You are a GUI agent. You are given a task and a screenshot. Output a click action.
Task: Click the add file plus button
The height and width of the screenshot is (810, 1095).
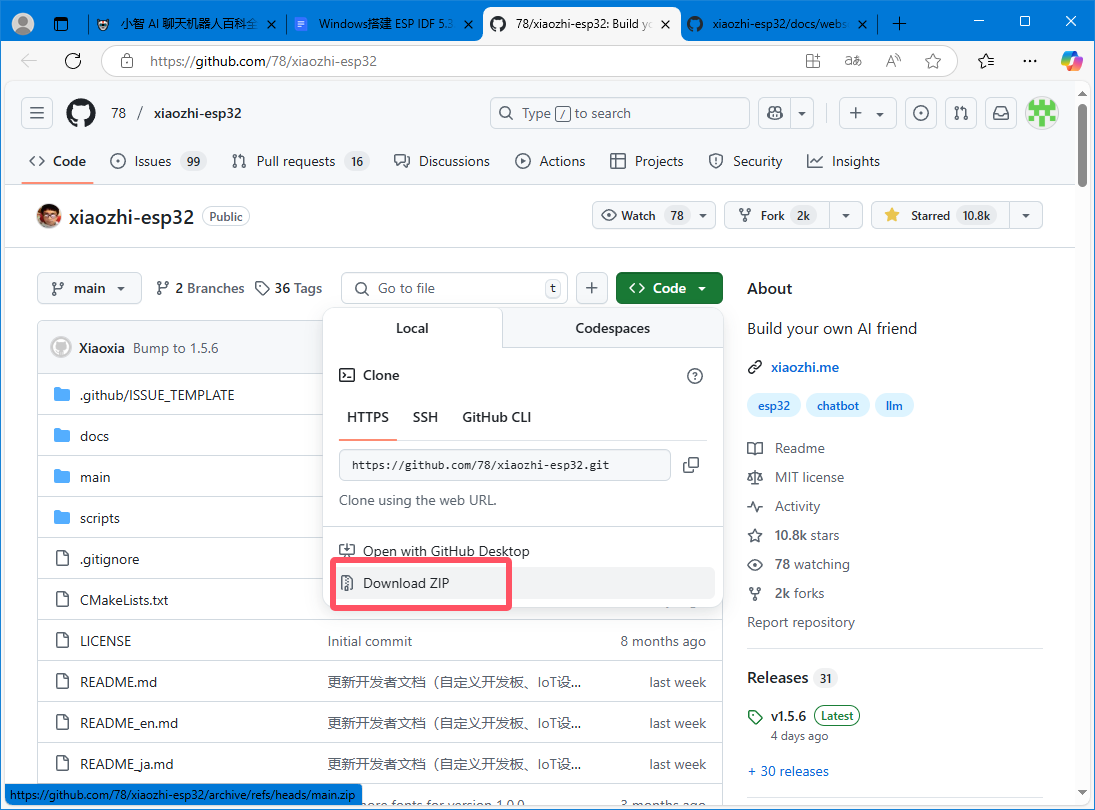(592, 288)
